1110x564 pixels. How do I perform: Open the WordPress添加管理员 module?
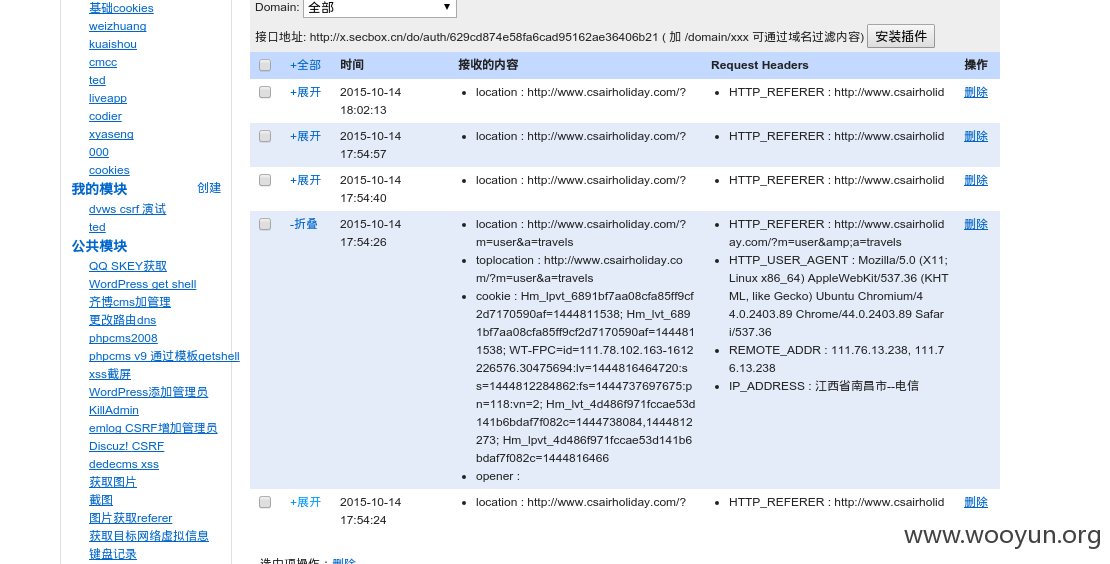click(148, 392)
